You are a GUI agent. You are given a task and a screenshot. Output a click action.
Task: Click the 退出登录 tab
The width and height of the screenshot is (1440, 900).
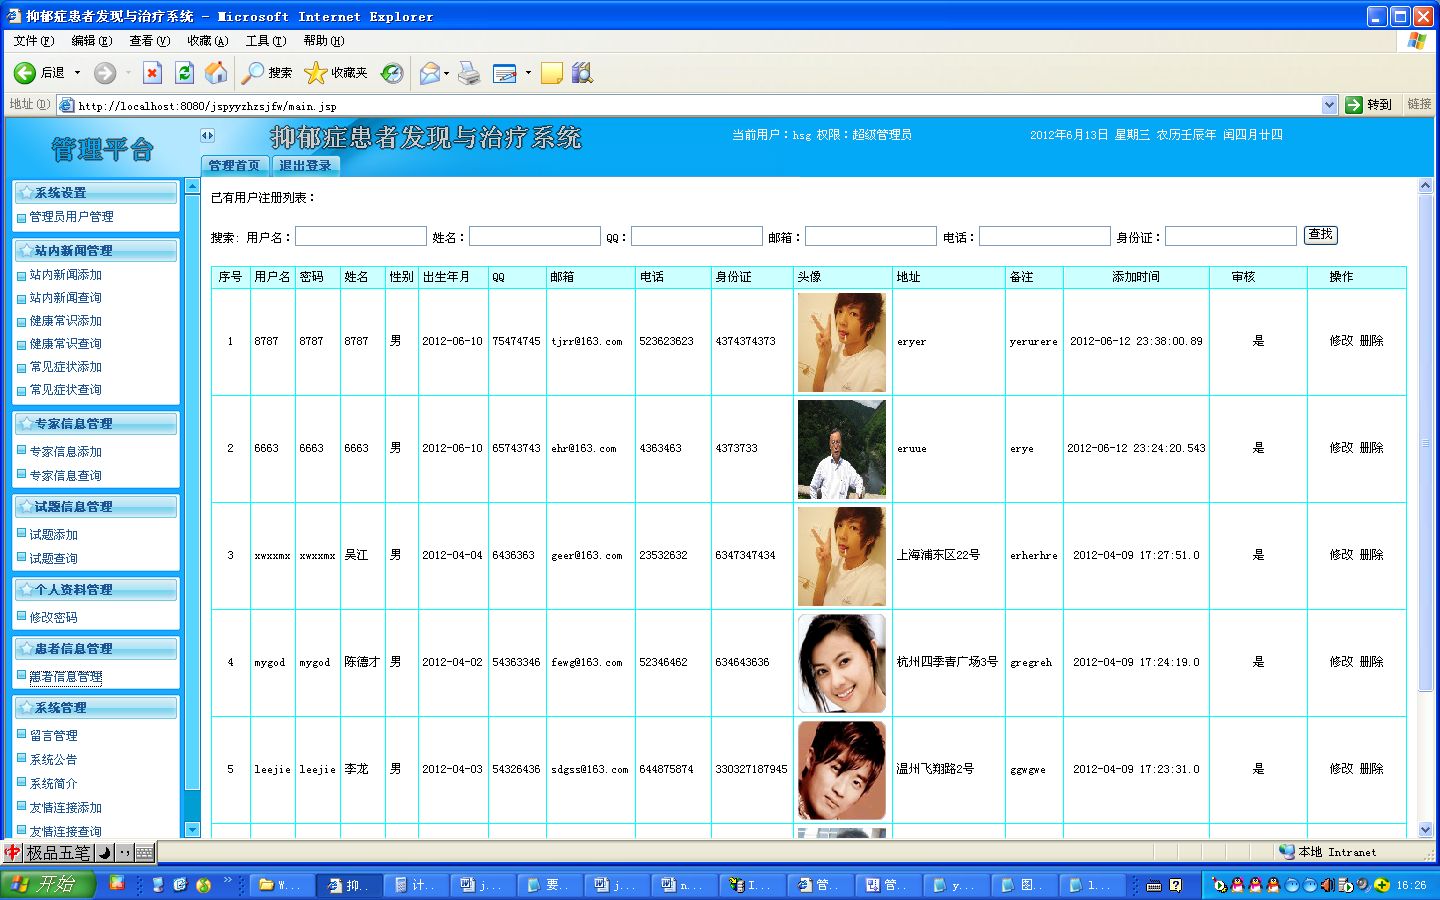pos(305,166)
